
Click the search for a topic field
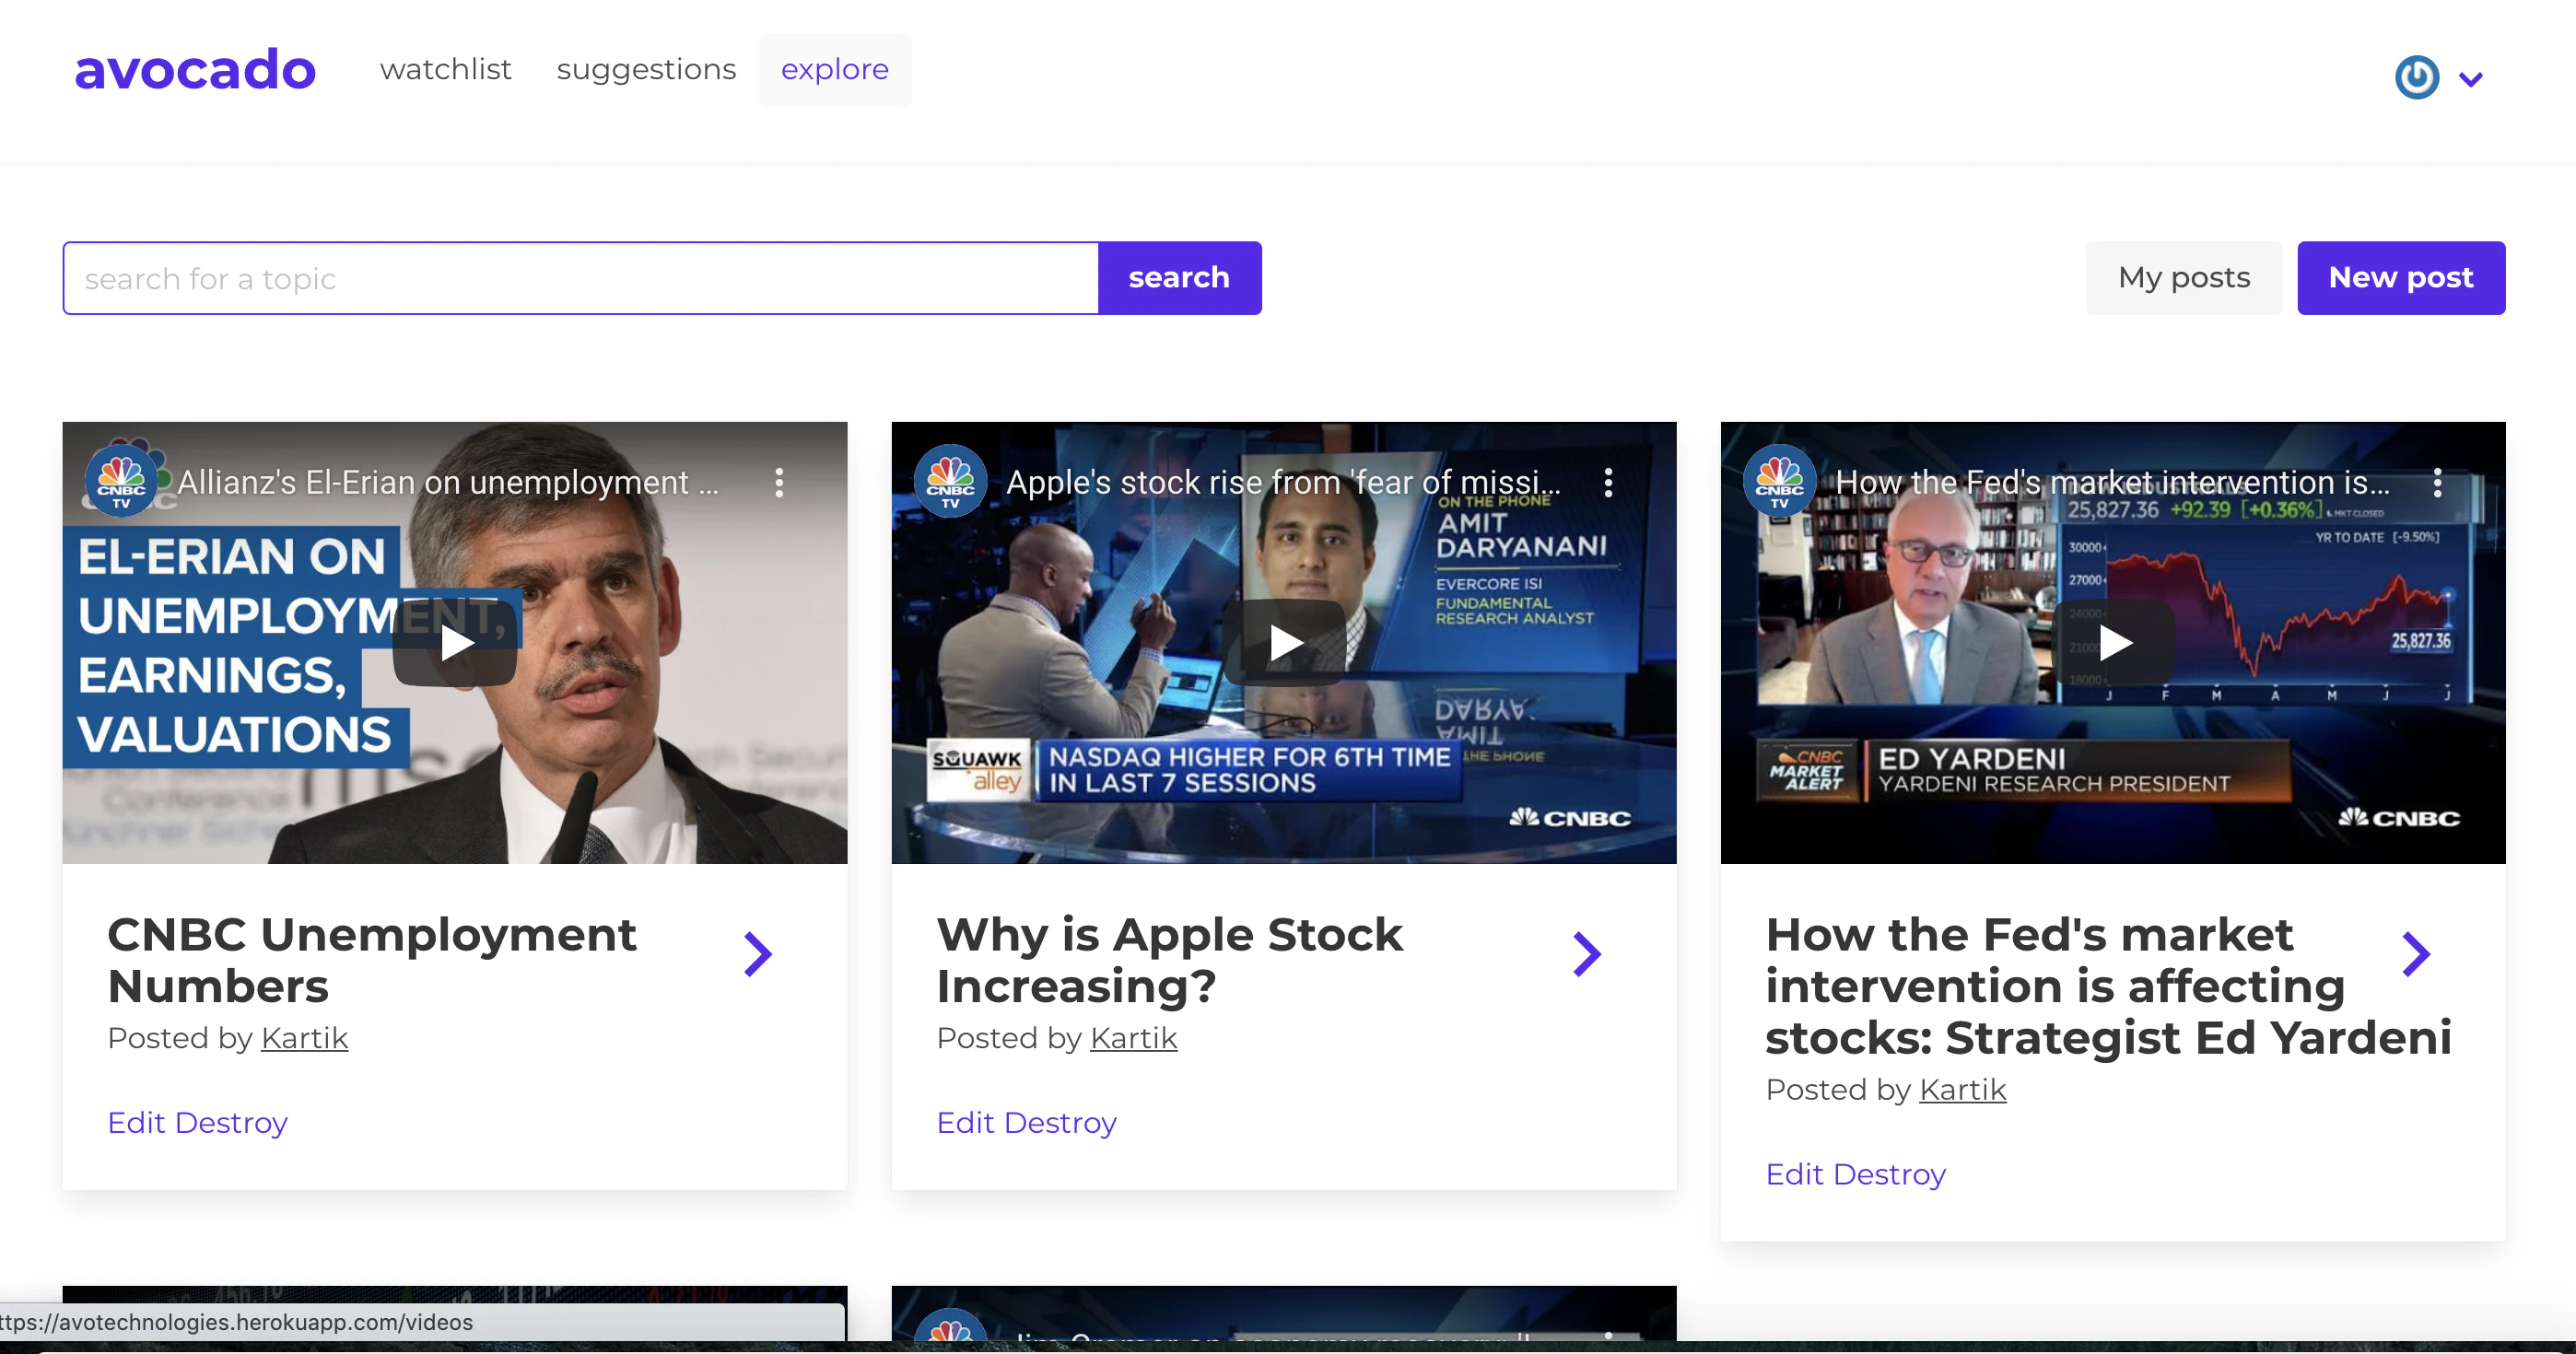(x=580, y=278)
